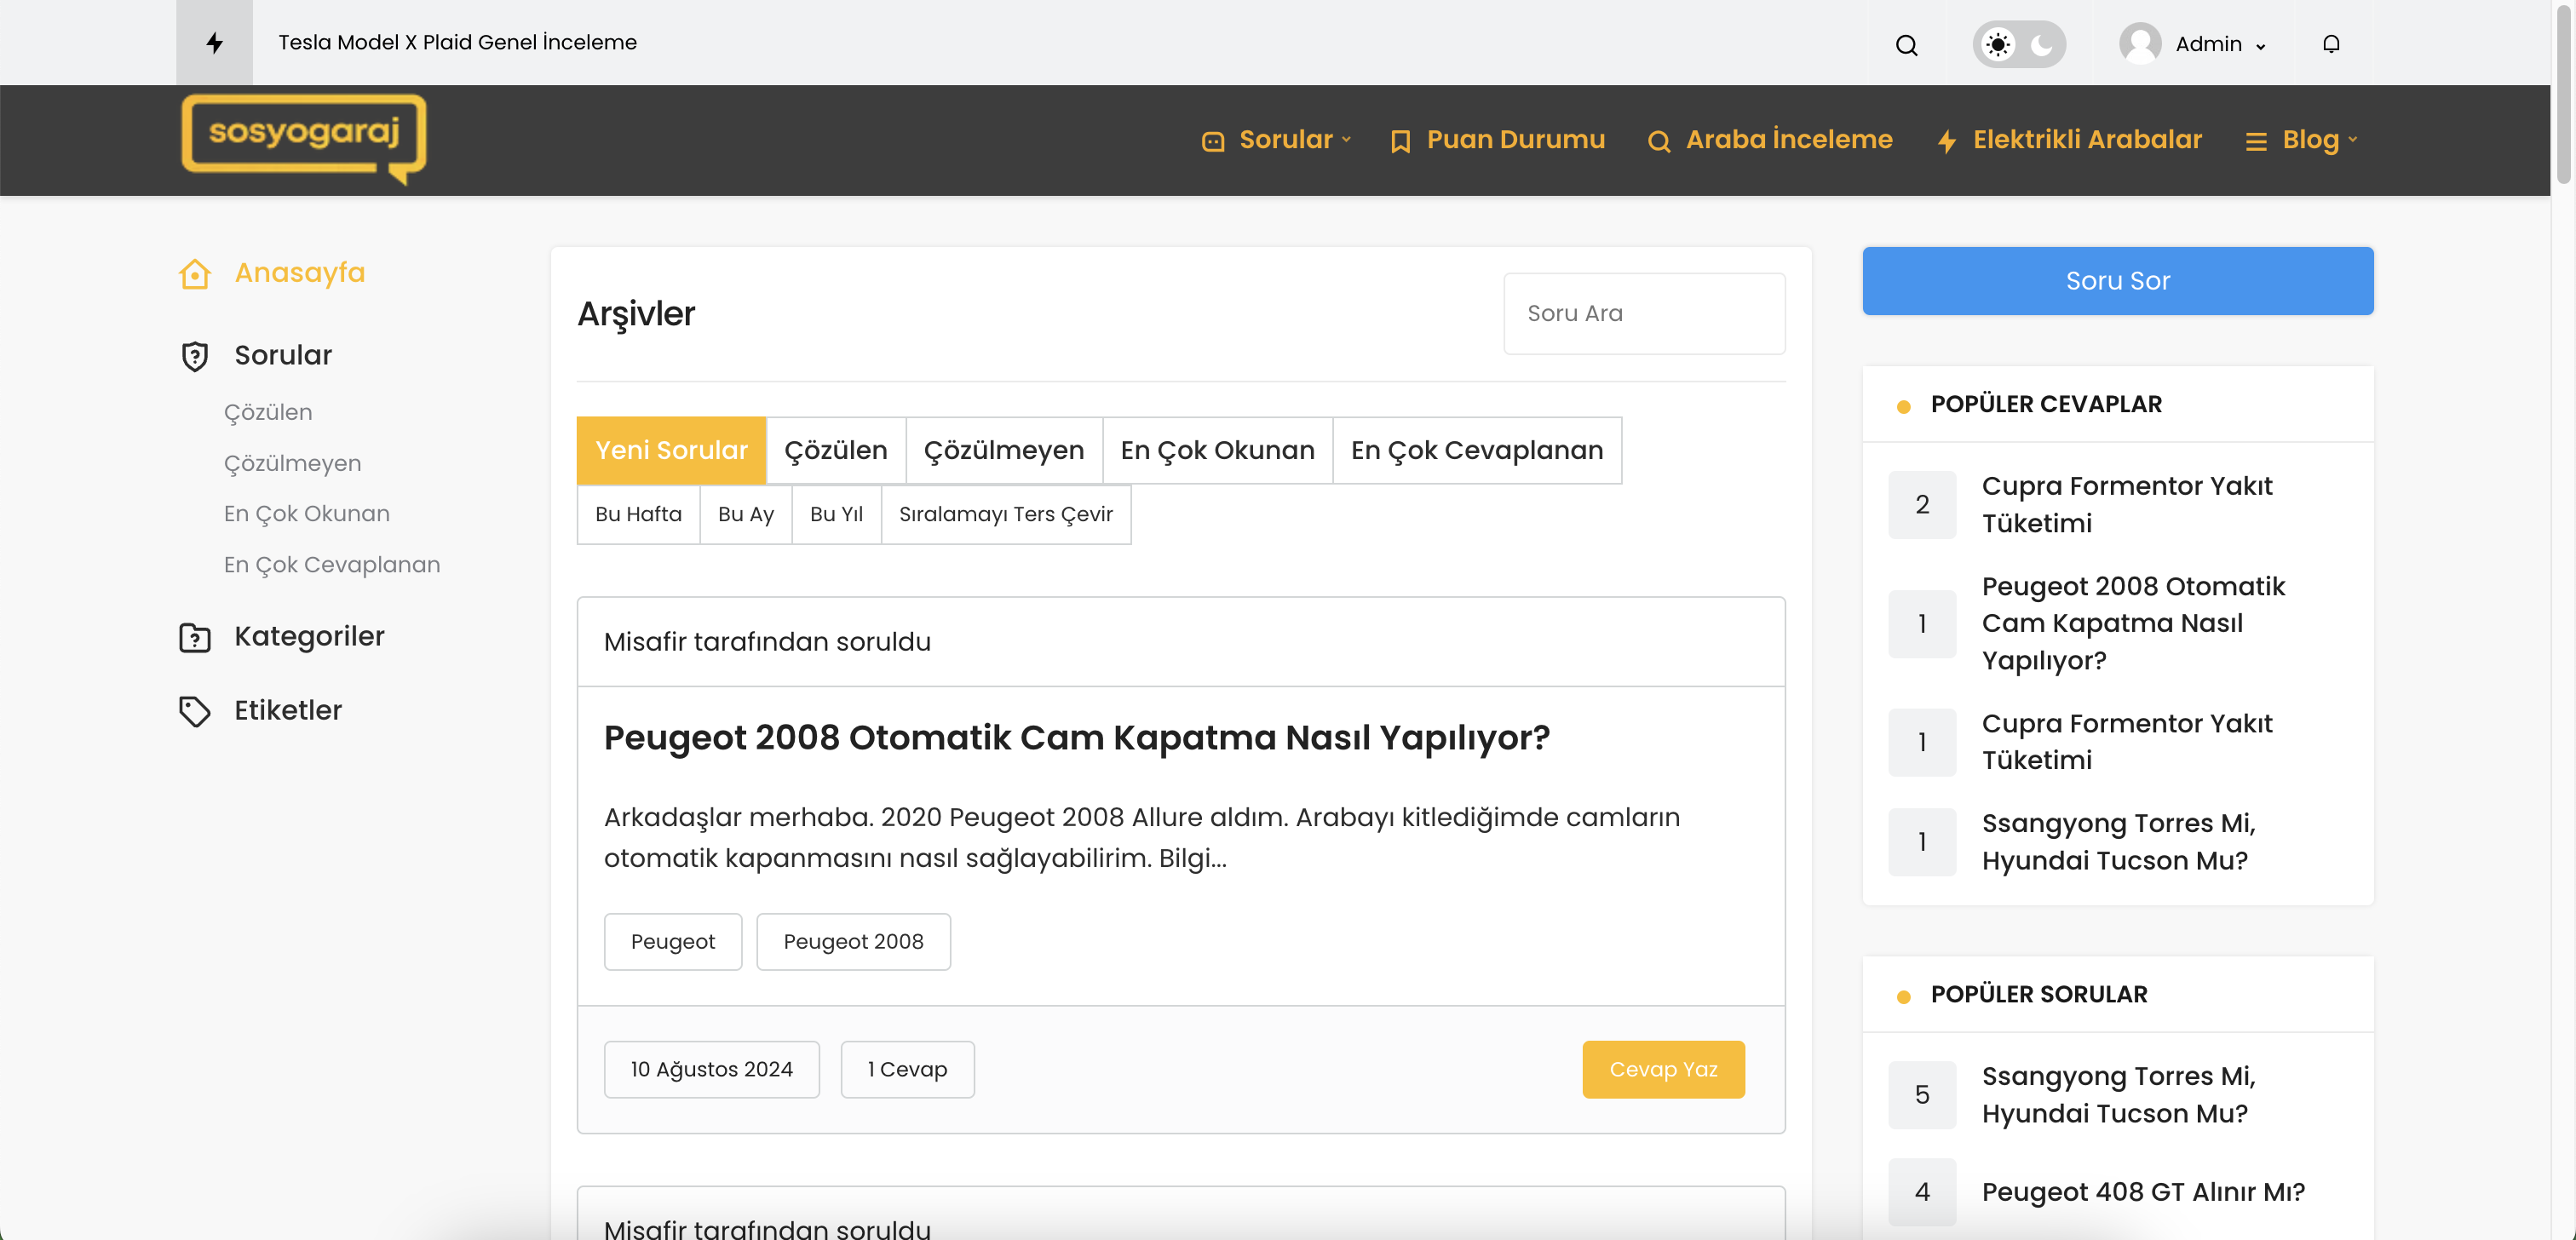Open notifications bell icon
The width and height of the screenshot is (2576, 1240).
point(2331,44)
